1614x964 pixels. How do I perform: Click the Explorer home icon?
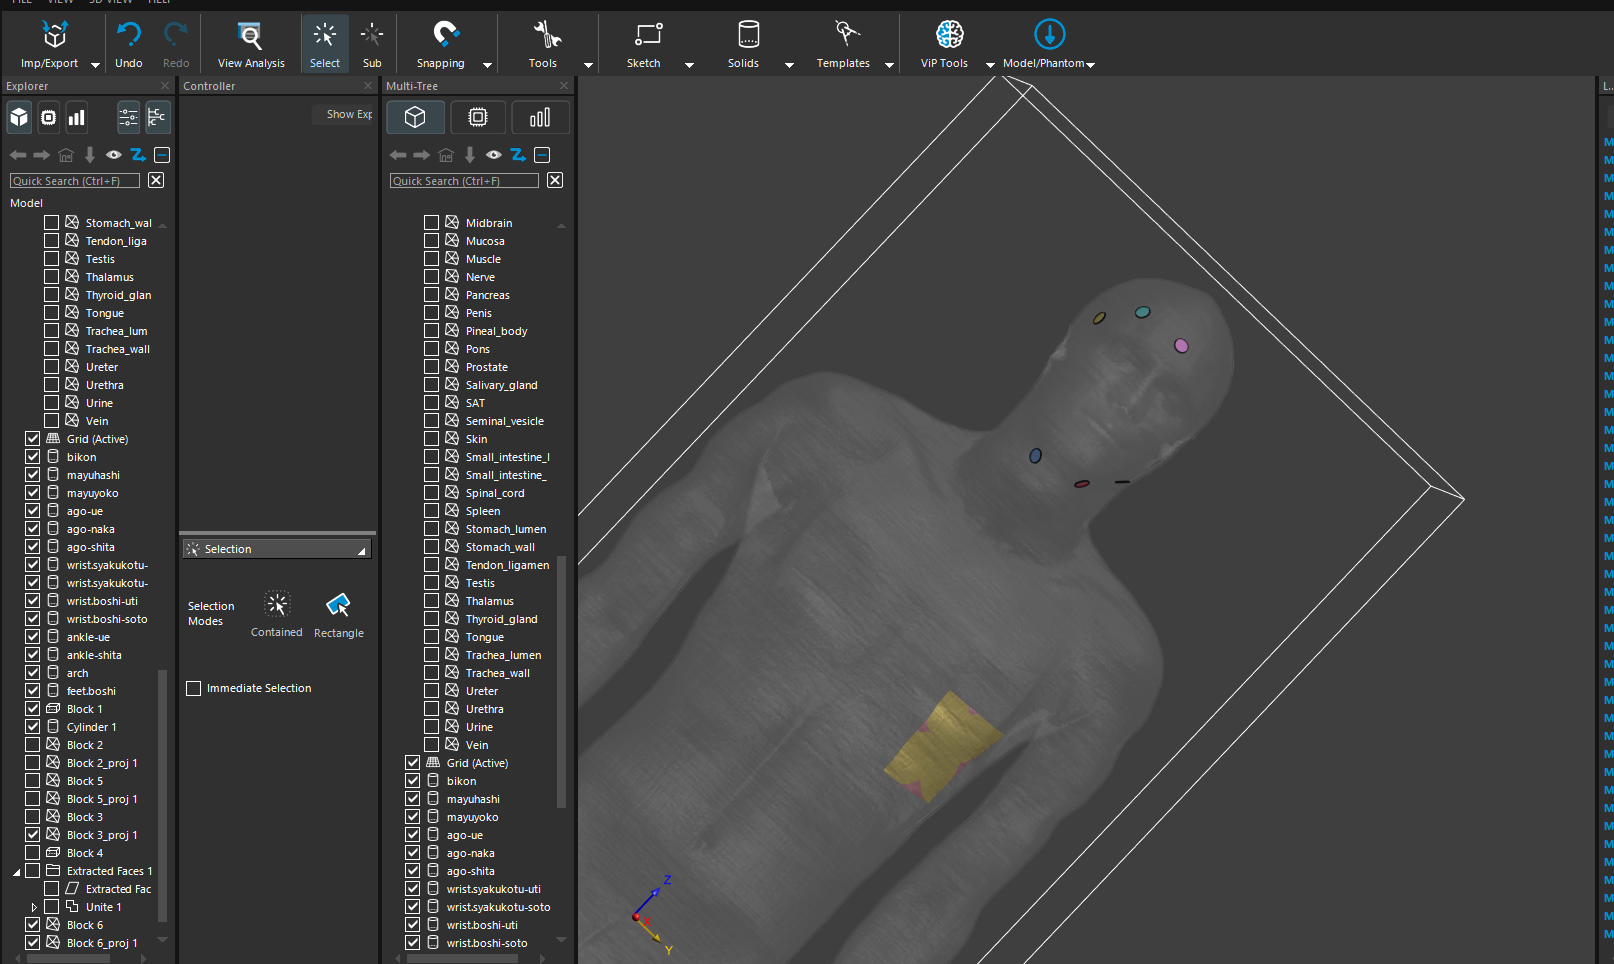[x=66, y=155]
